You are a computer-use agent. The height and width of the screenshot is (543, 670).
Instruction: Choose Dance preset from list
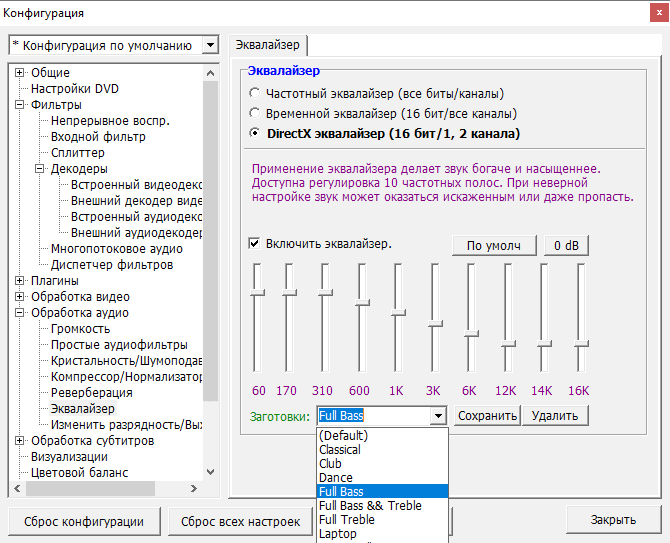click(382, 478)
